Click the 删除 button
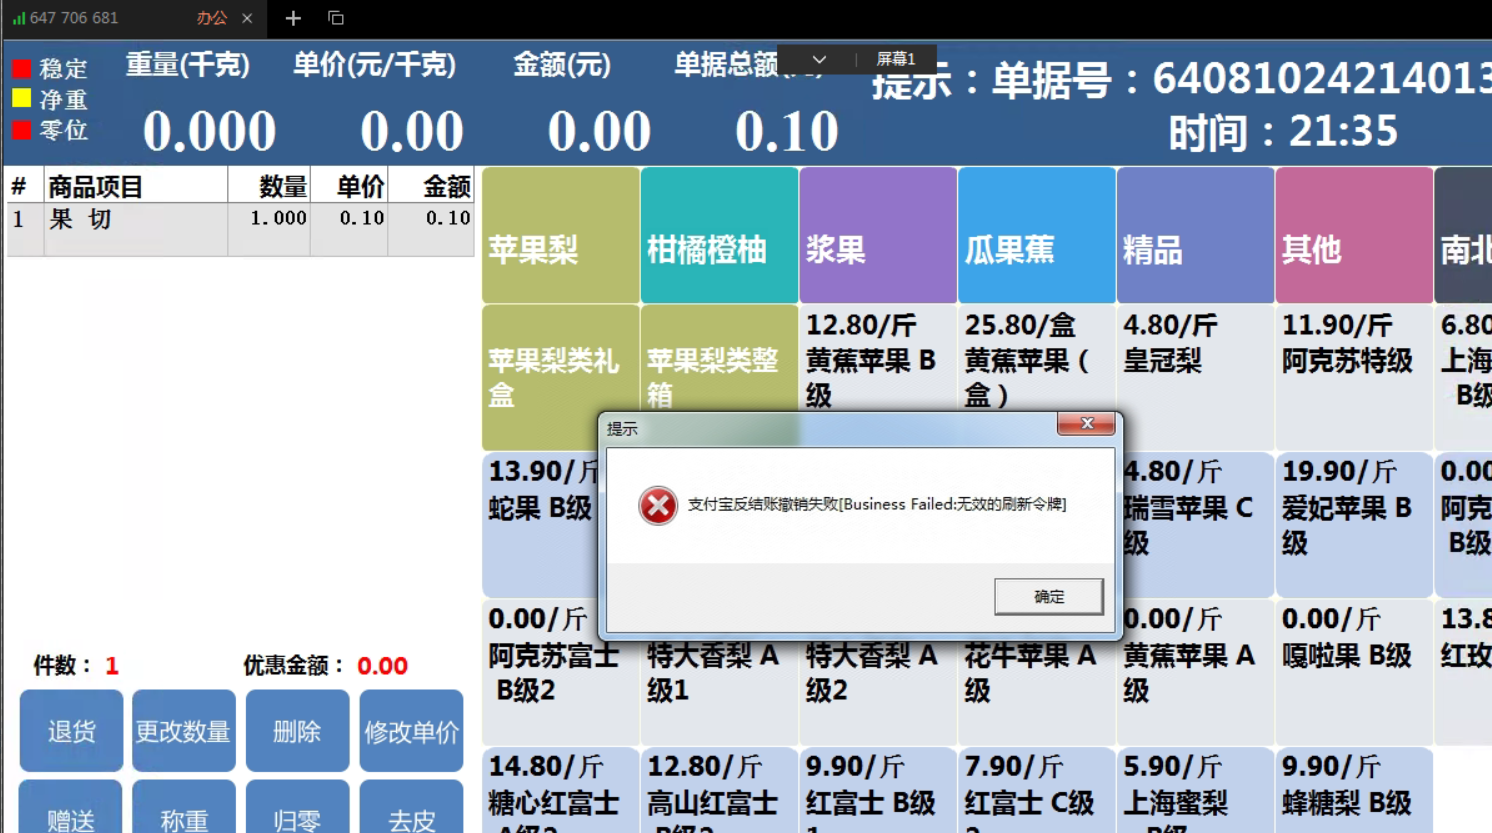The image size is (1492, 833). 297,731
